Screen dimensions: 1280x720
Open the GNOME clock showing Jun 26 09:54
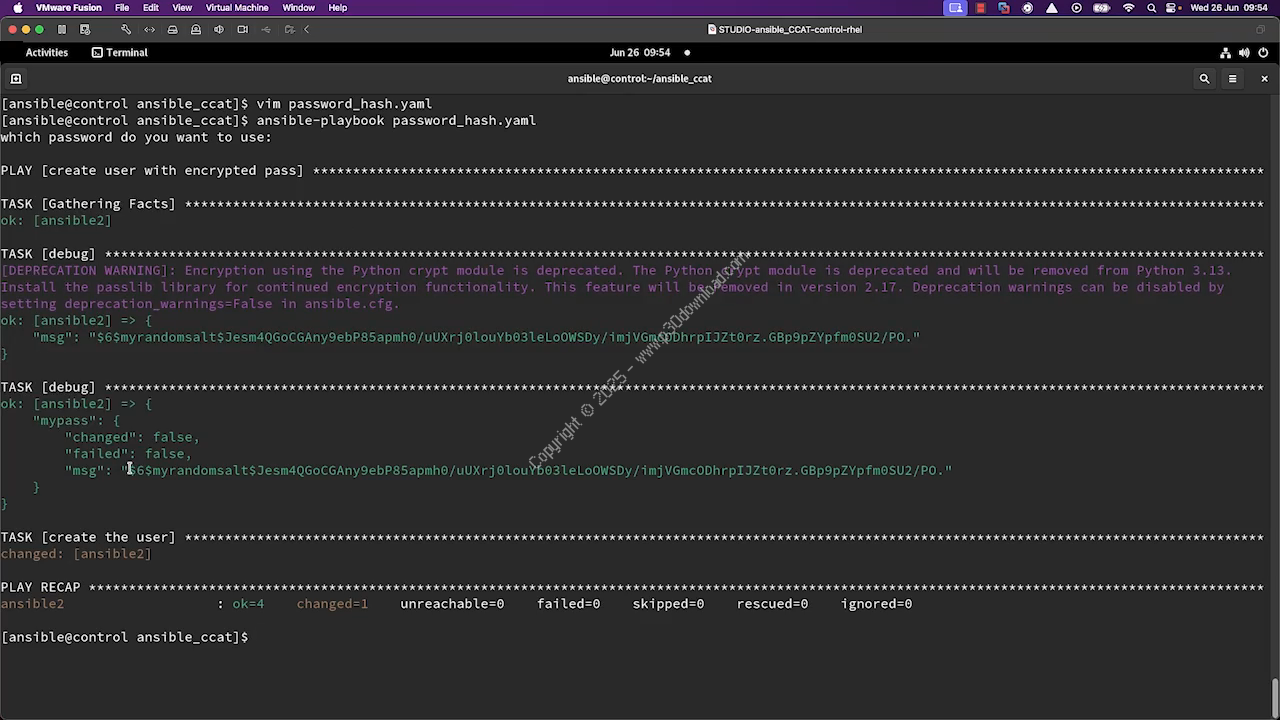(640, 52)
